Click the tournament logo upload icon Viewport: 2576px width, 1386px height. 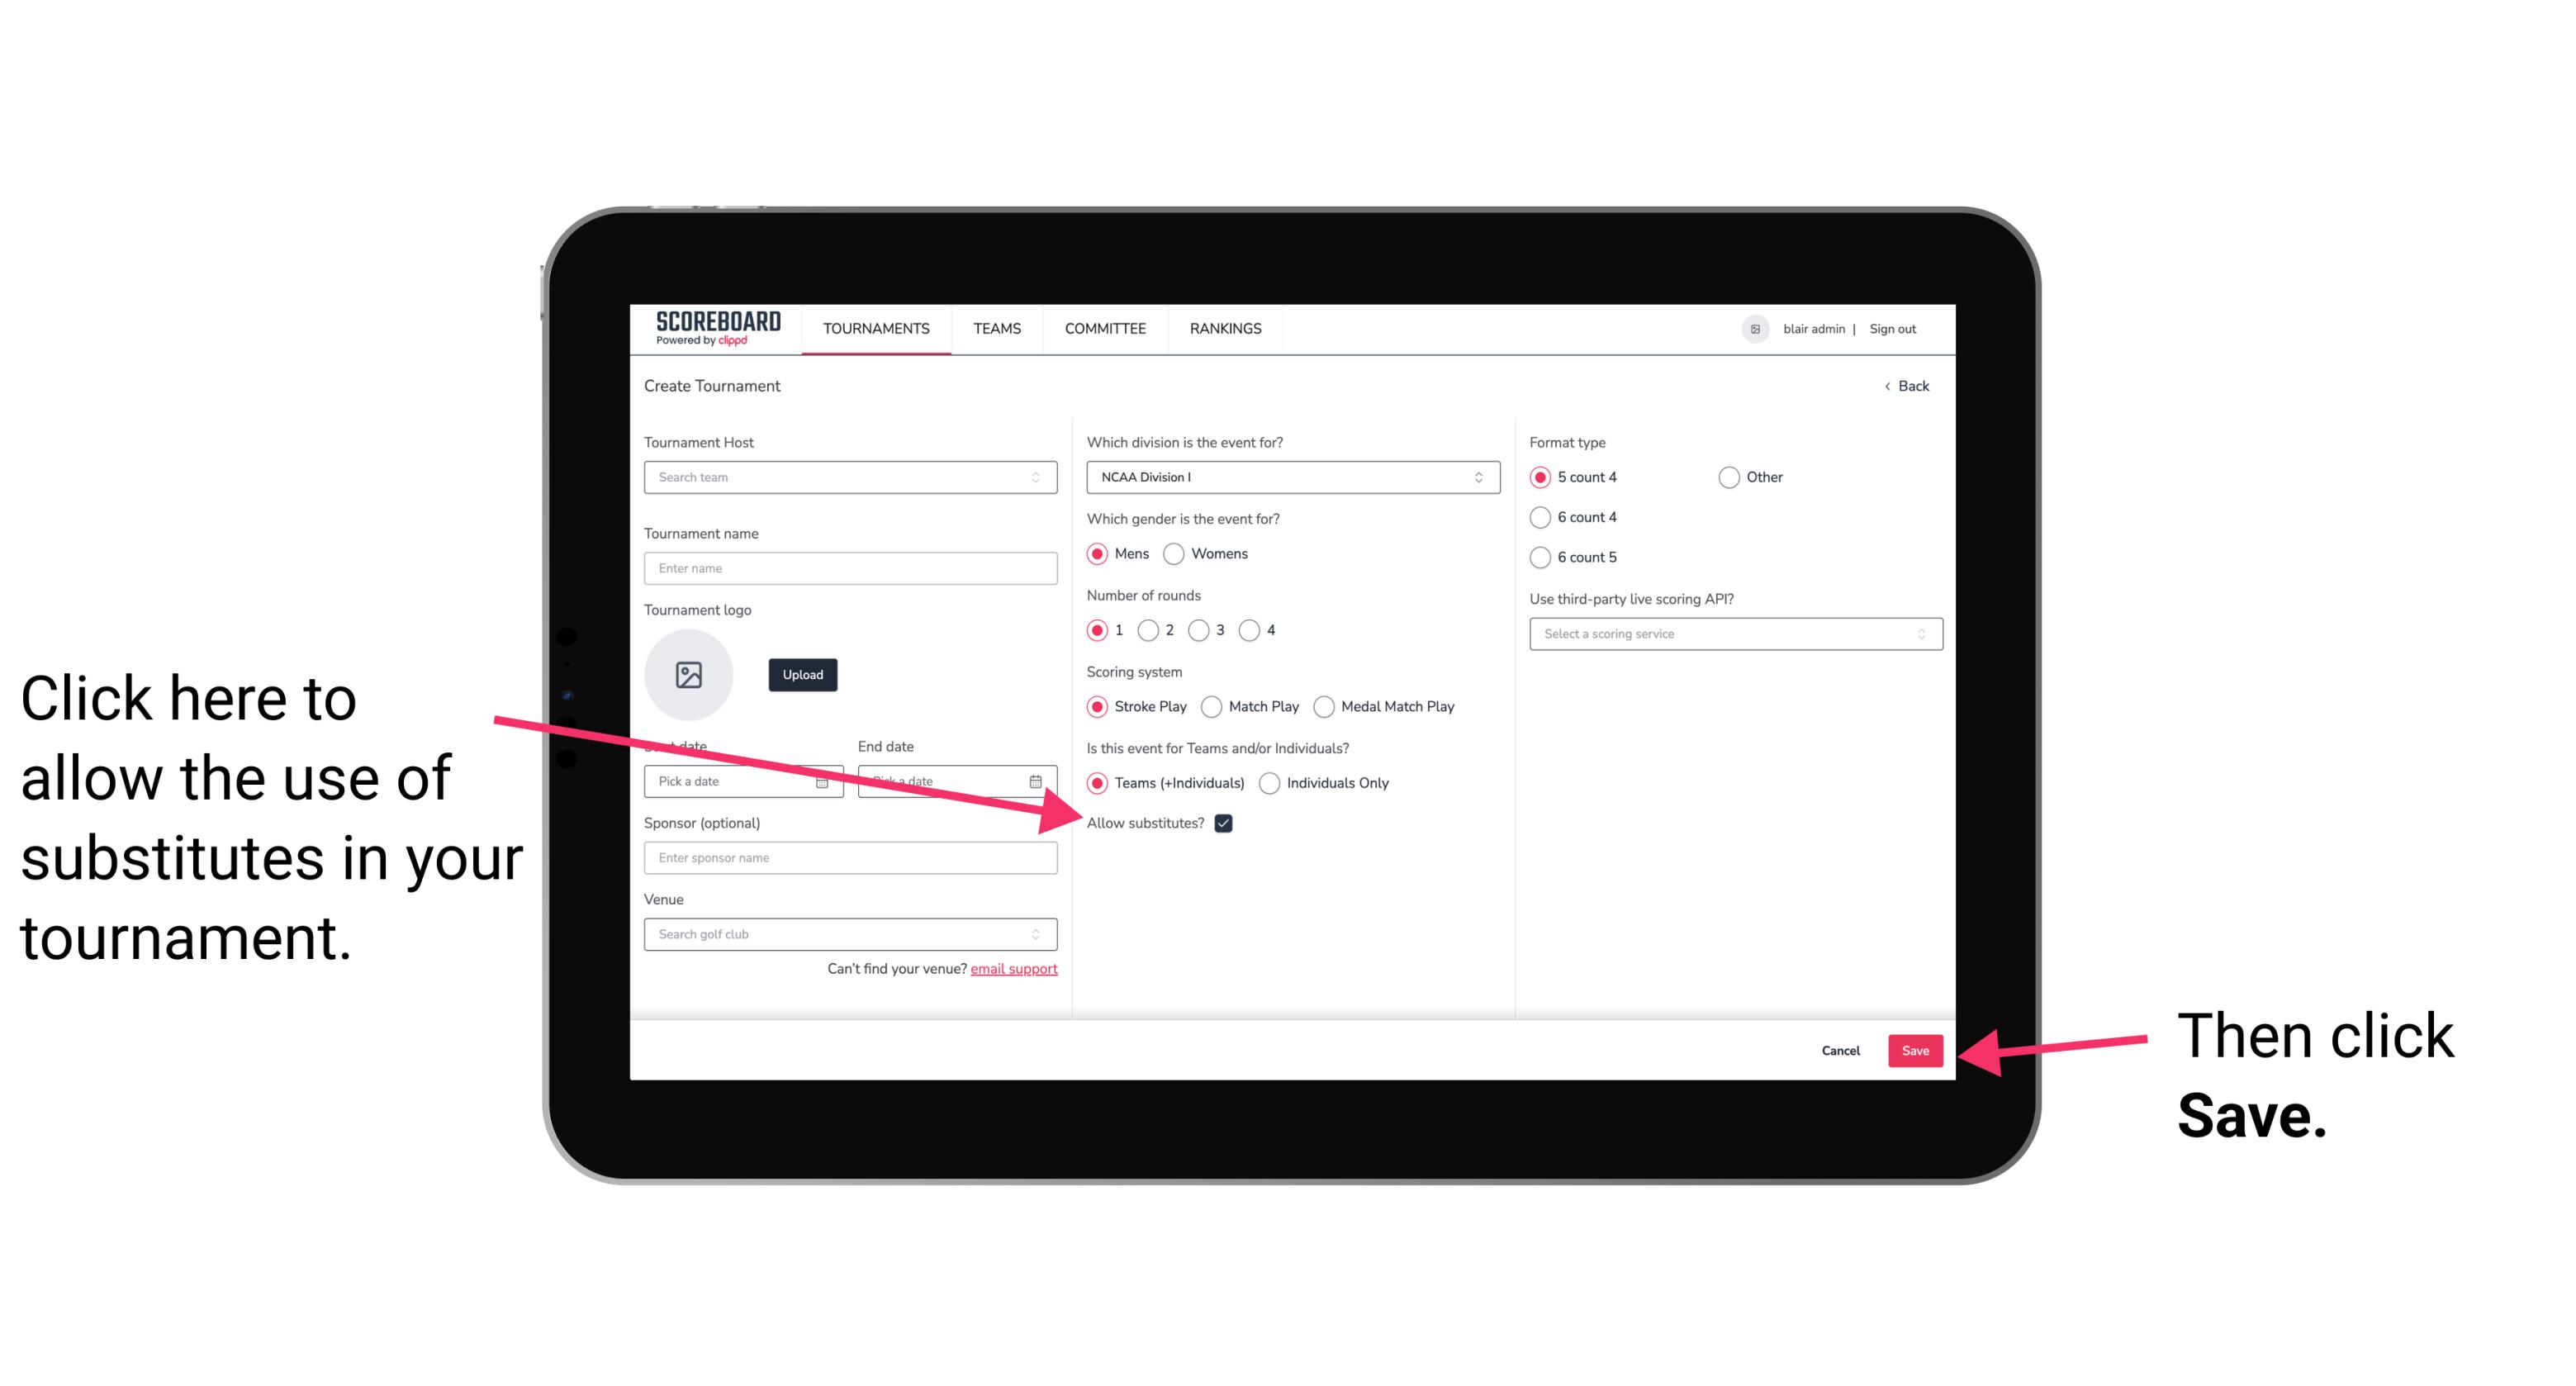689,672
